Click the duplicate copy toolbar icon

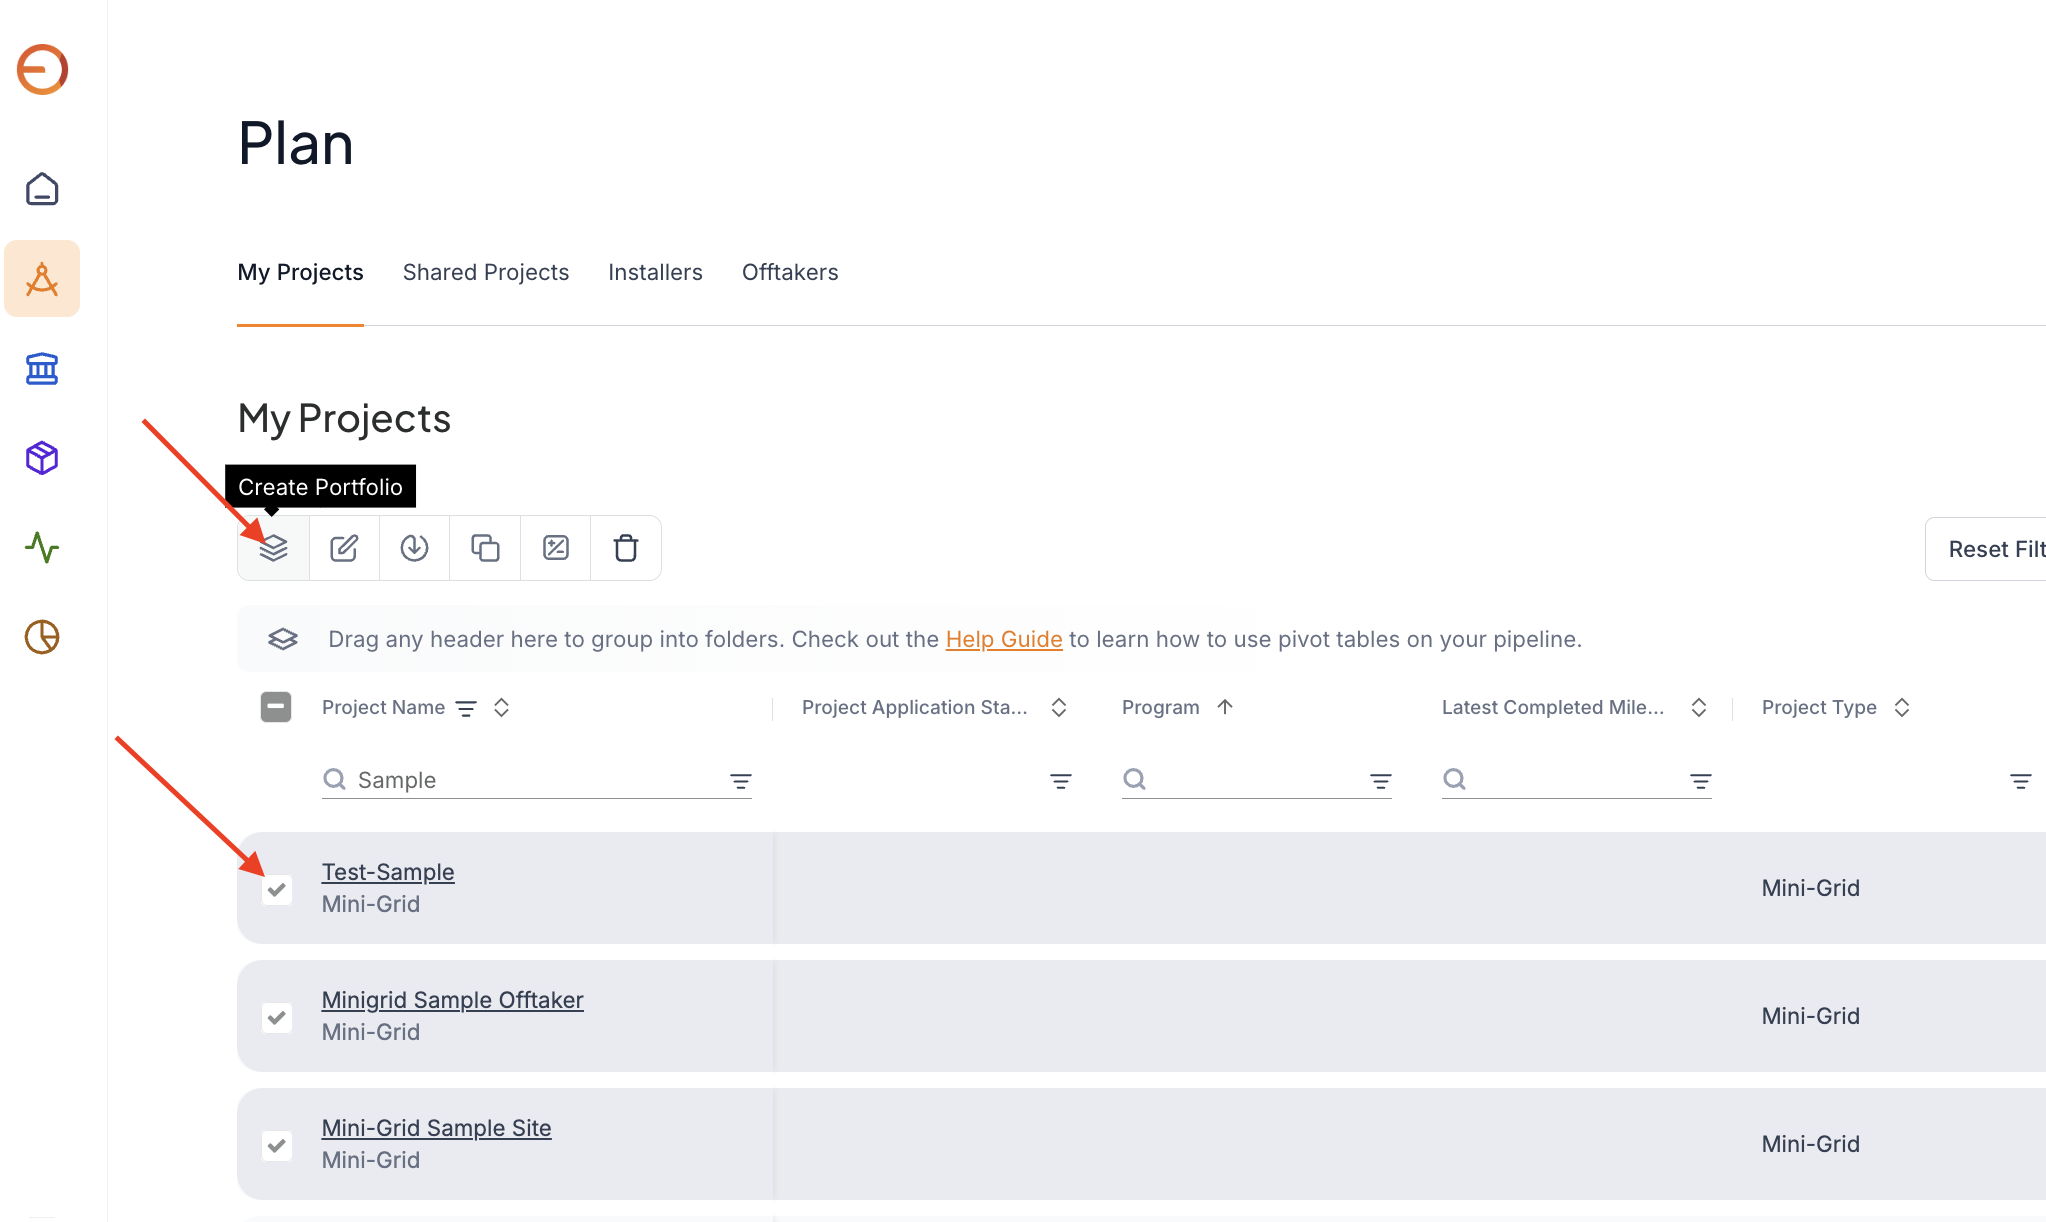[485, 548]
